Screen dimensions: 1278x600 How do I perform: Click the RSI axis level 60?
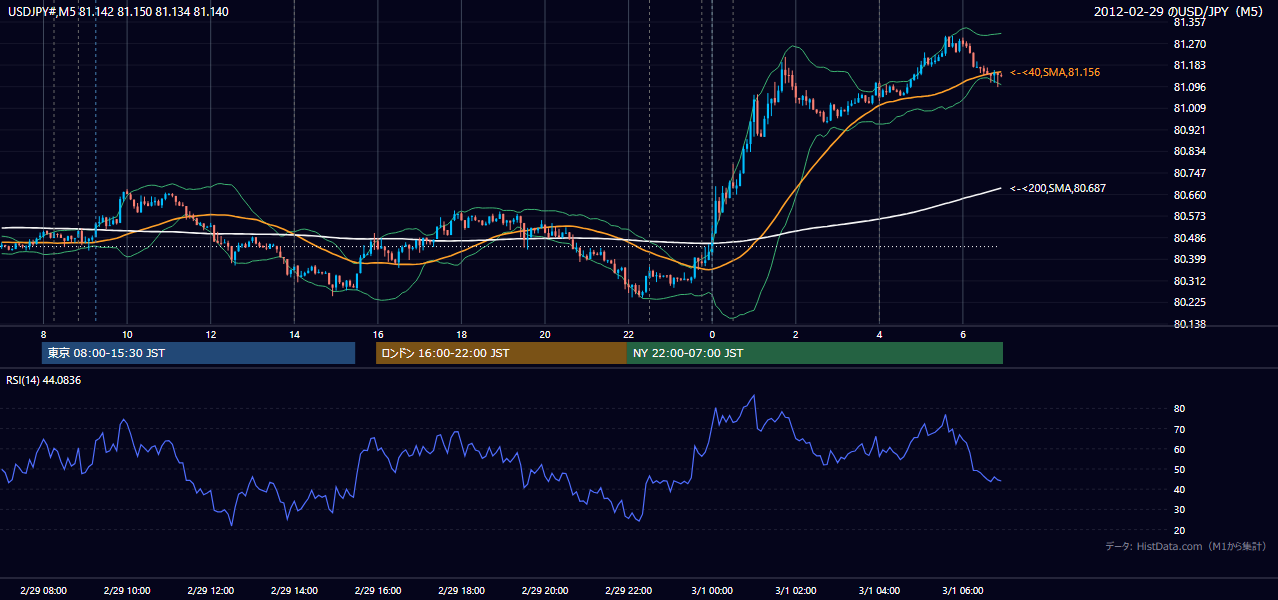1179,449
